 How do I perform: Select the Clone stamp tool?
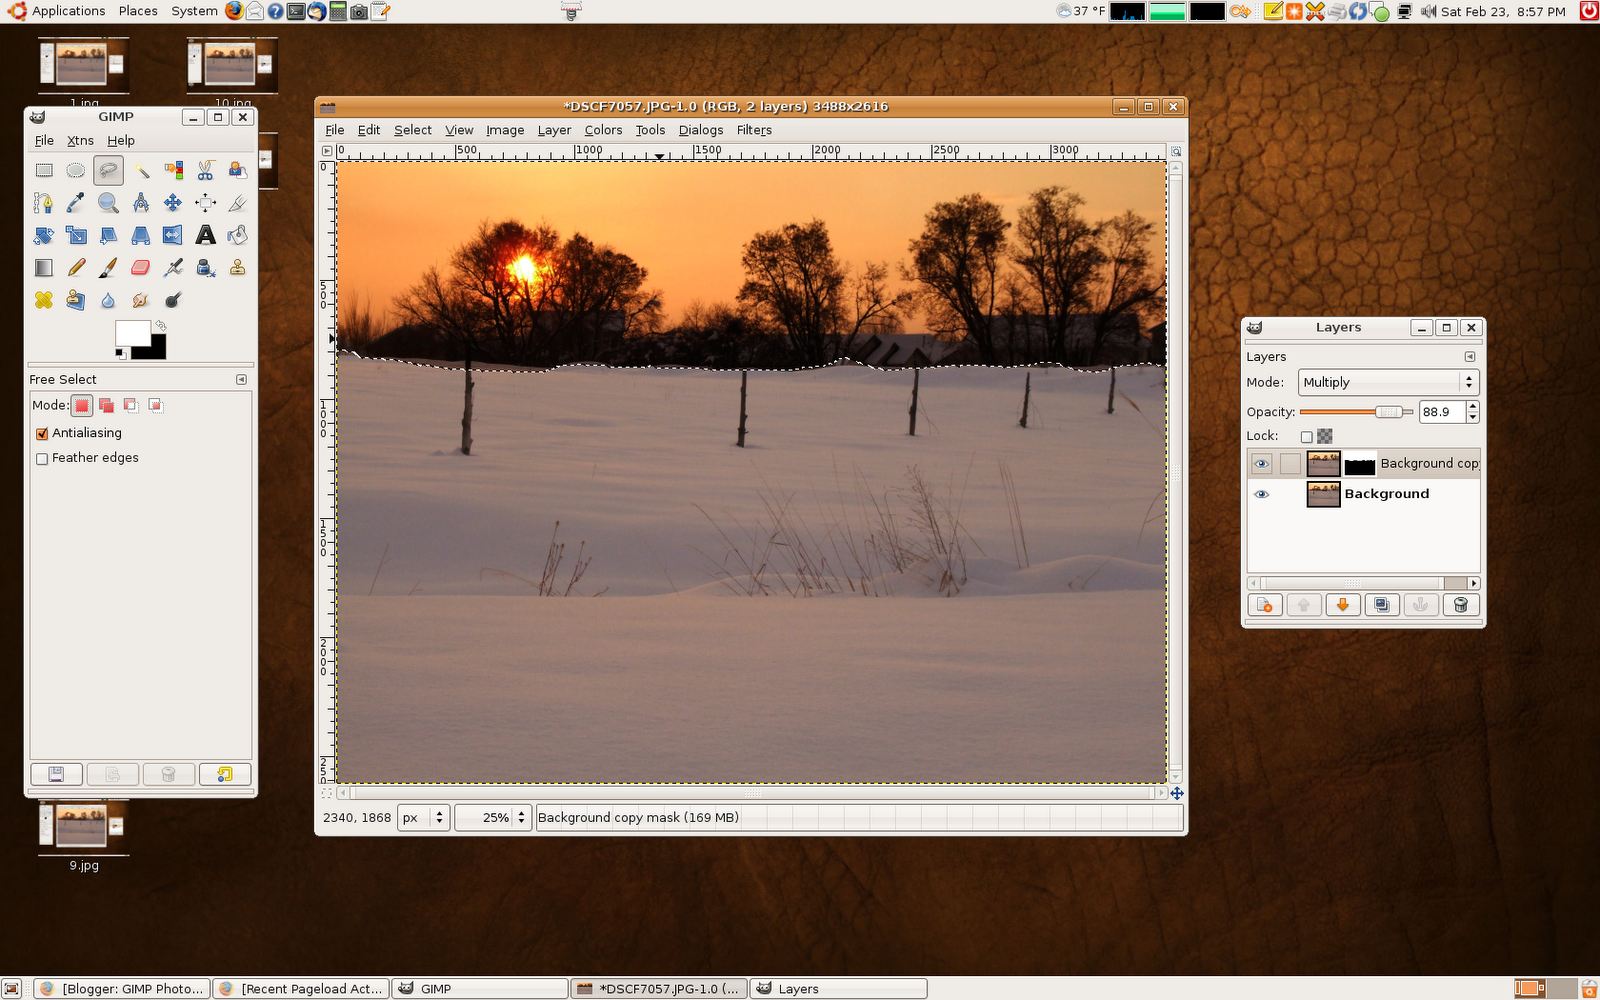237,267
